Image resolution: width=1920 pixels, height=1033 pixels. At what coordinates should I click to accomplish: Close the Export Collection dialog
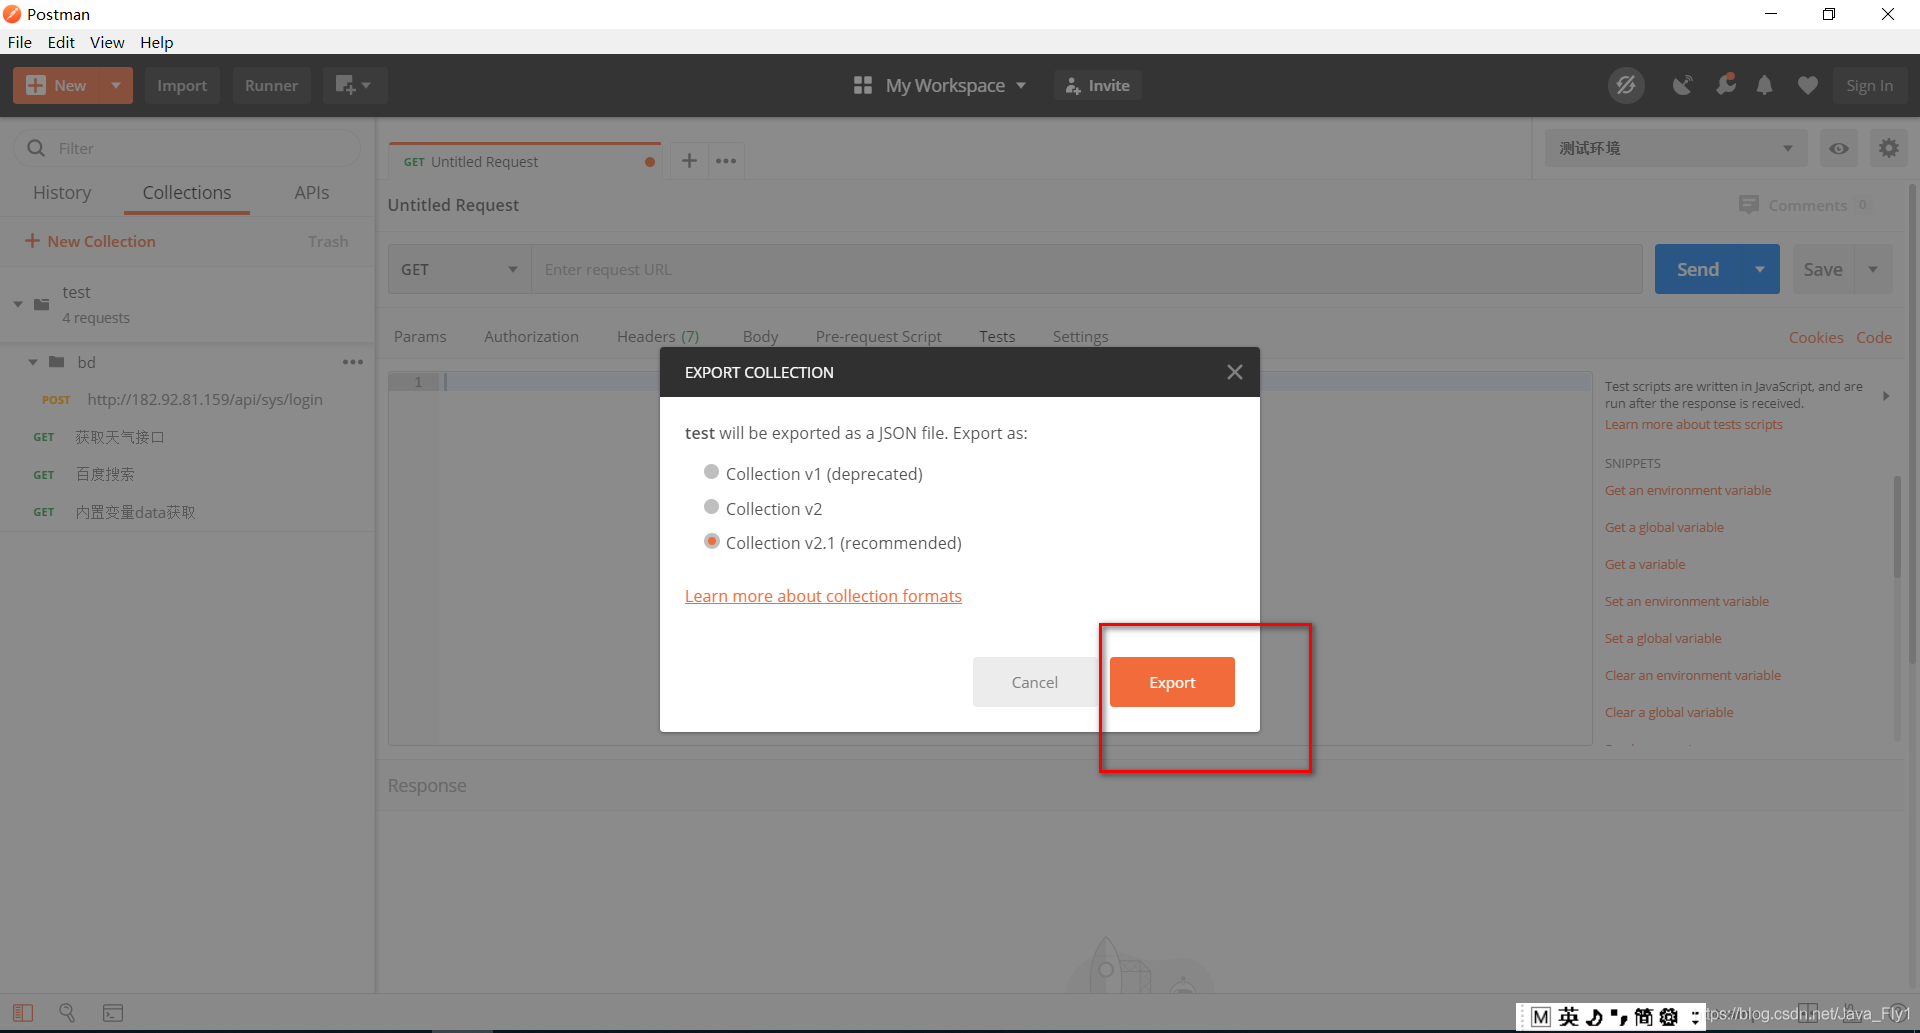pos(1235,372)
